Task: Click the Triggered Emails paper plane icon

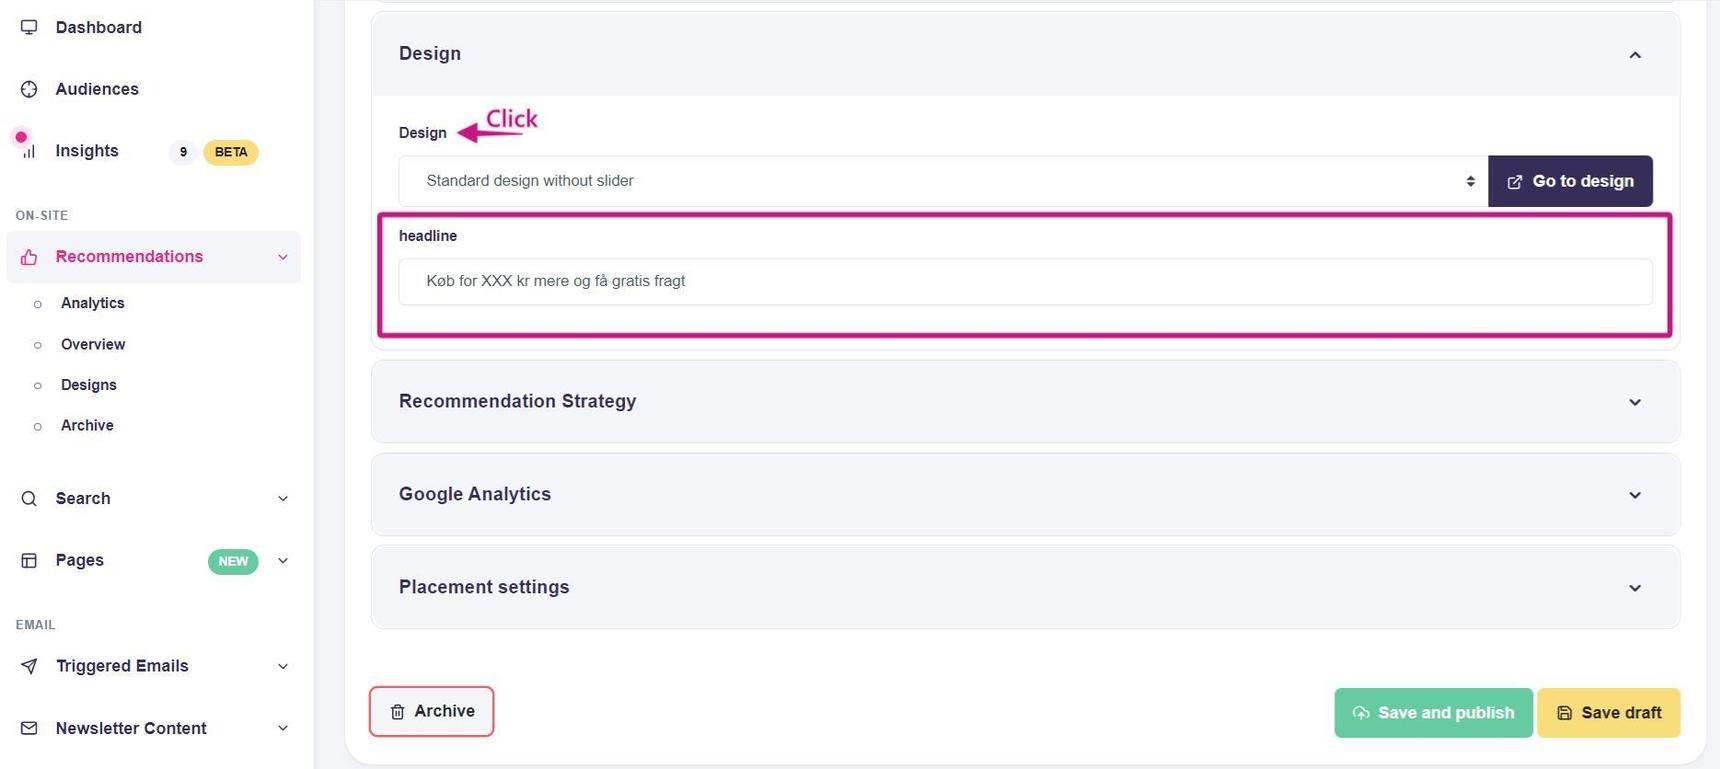Action: tap(29, 666)
